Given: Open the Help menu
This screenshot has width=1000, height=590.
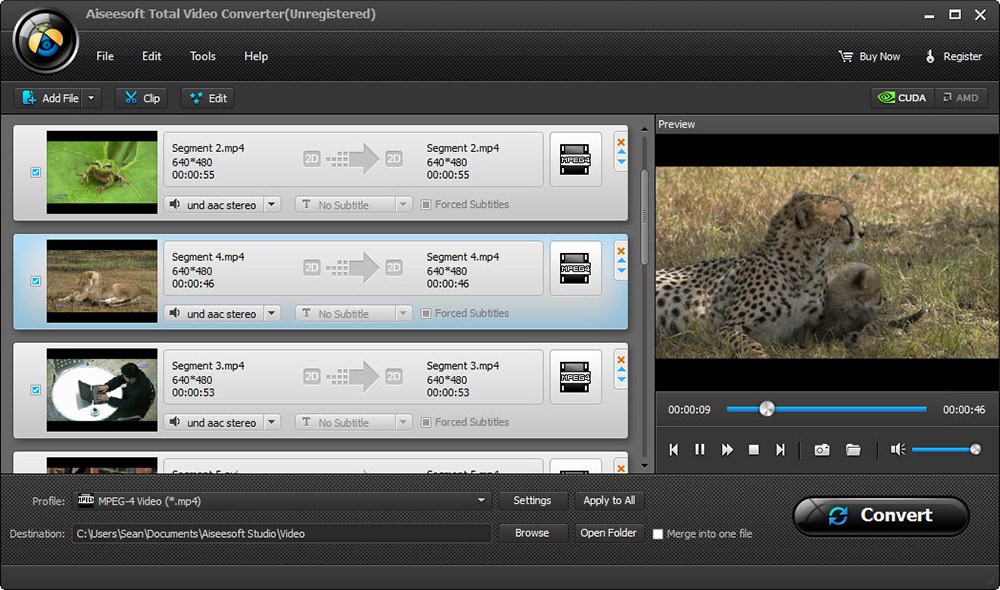Looking at the screenshot, I should point(256,56).
